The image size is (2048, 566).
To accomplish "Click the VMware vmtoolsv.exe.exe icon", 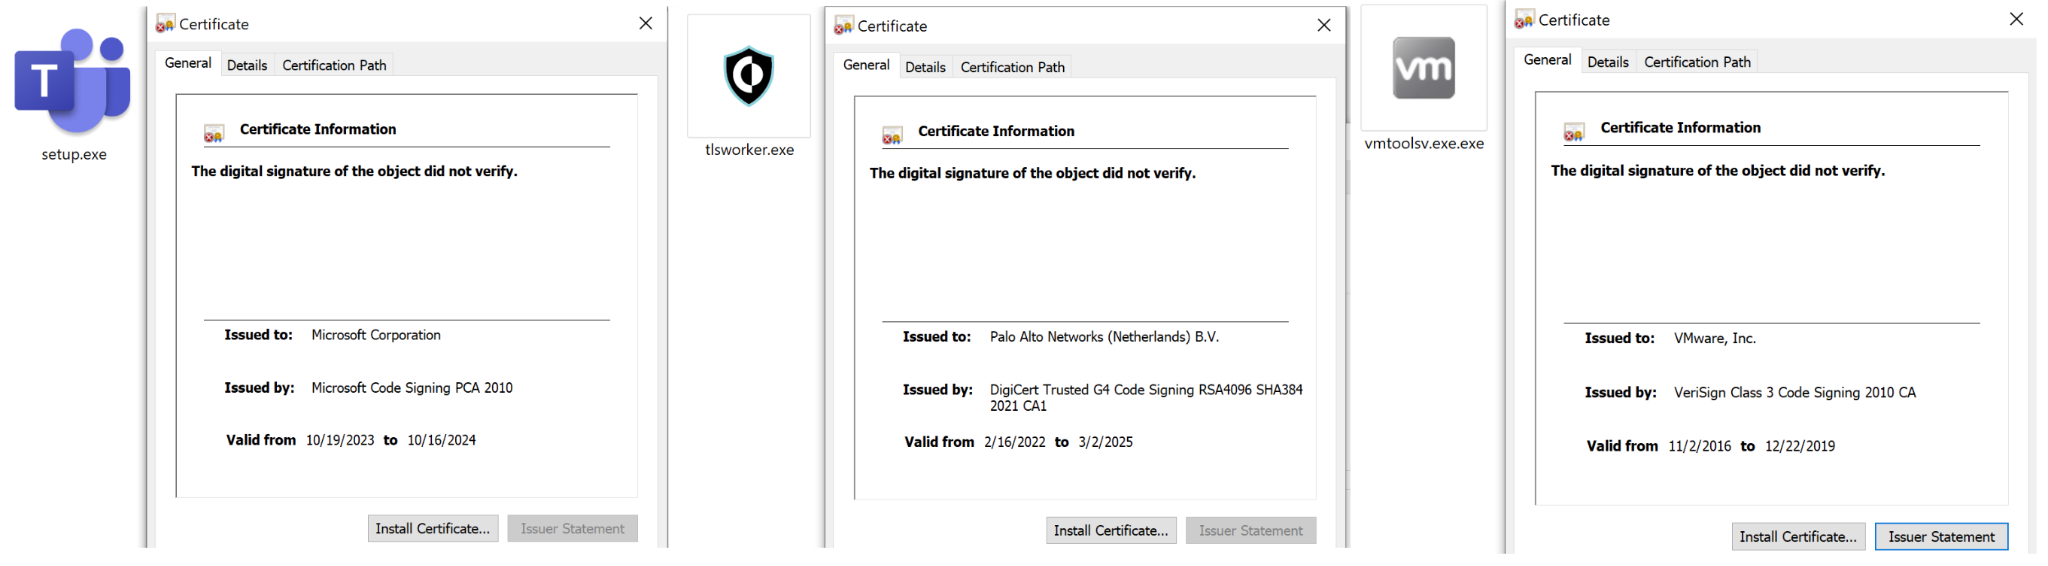I will pos(1424,68).
